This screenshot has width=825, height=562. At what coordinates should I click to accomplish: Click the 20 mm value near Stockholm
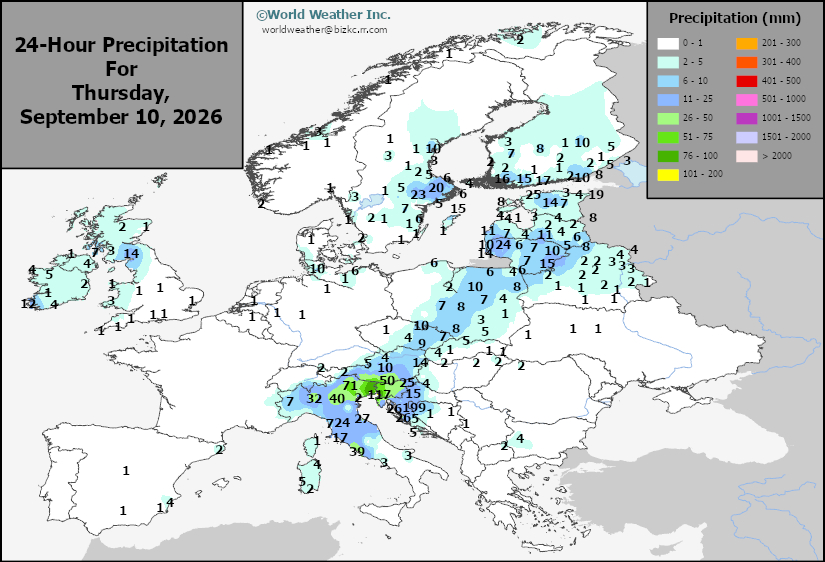pos(436,188)
